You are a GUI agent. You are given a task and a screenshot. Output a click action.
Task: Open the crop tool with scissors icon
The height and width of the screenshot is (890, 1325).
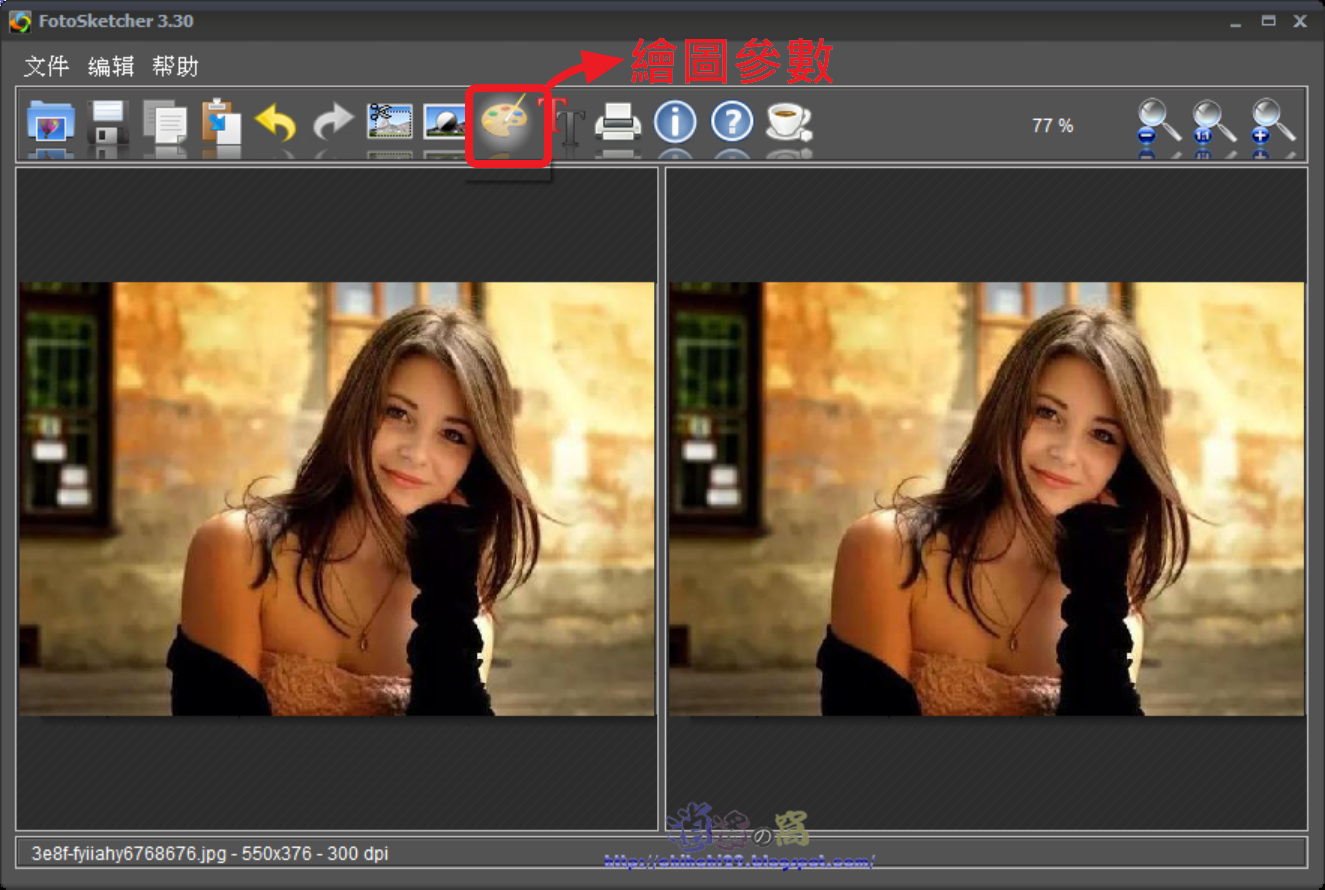[390, 122]
